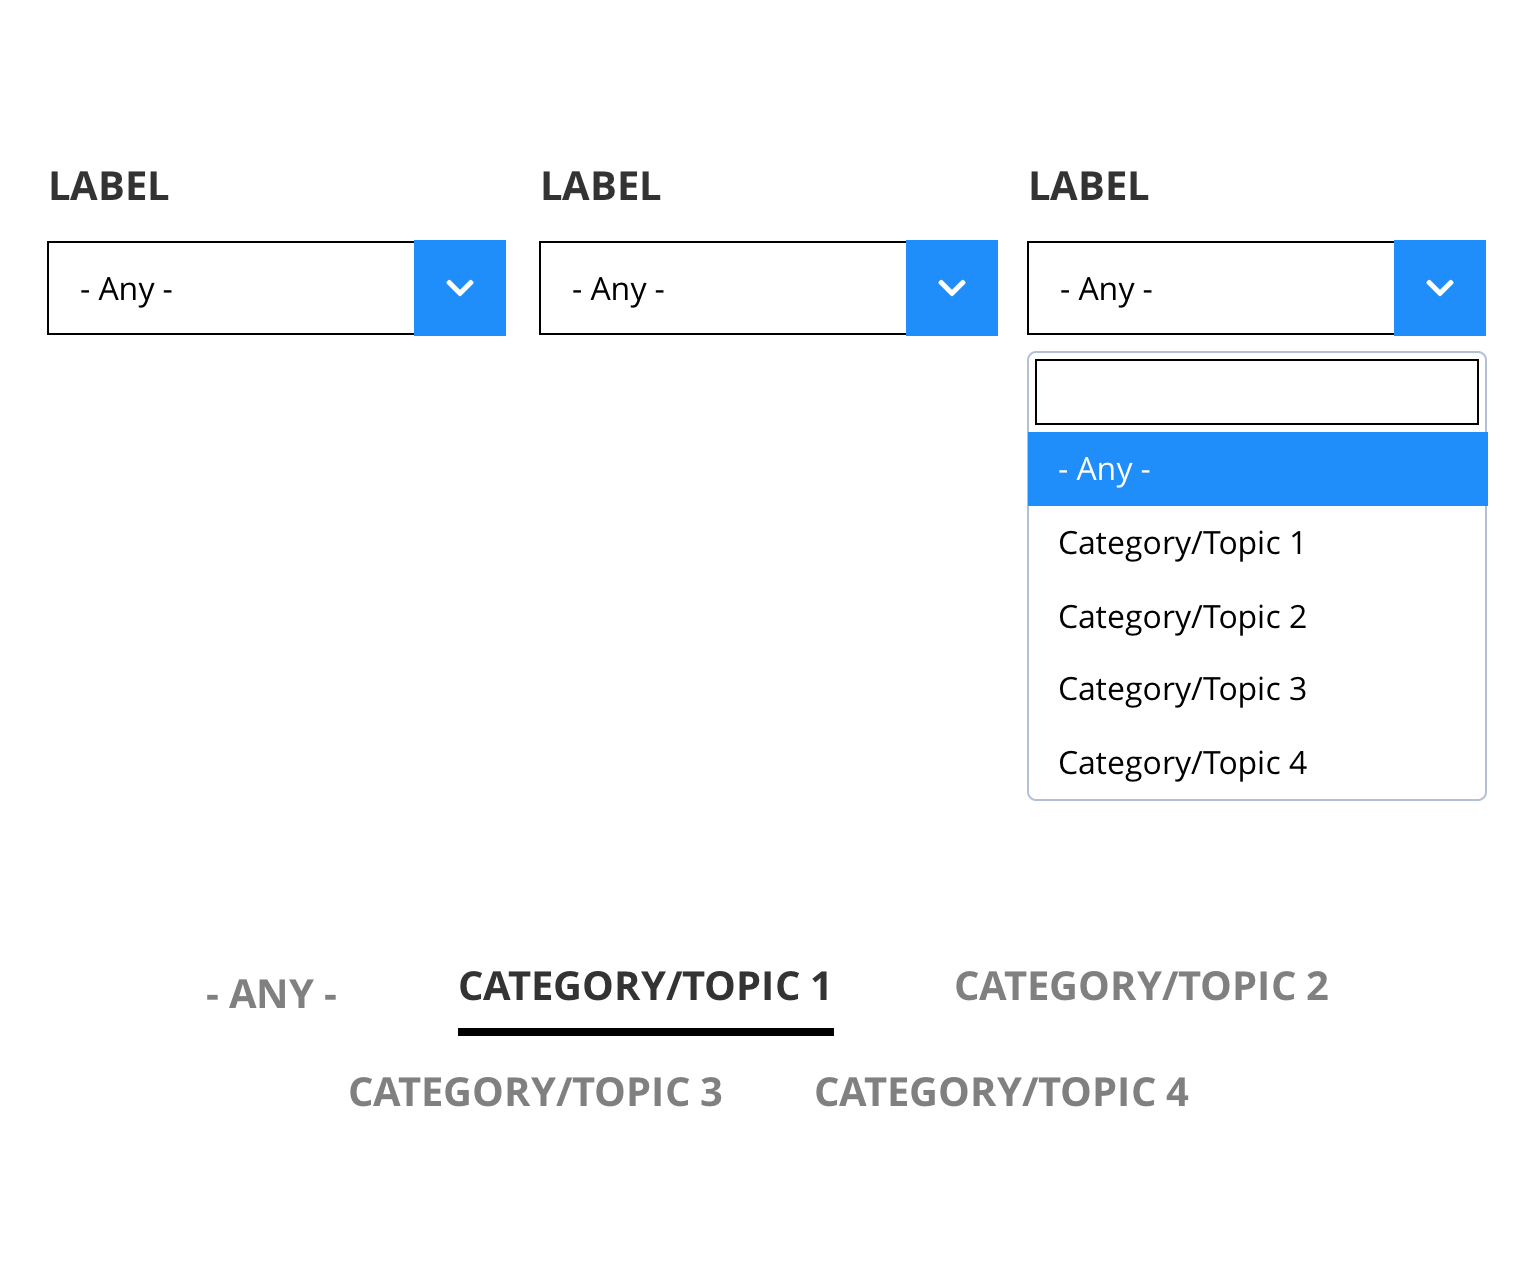This screenshot has width=1536, height=1264.
Task: Click the blue chevron of the third dropdown
Action: tap(1440, 288)
